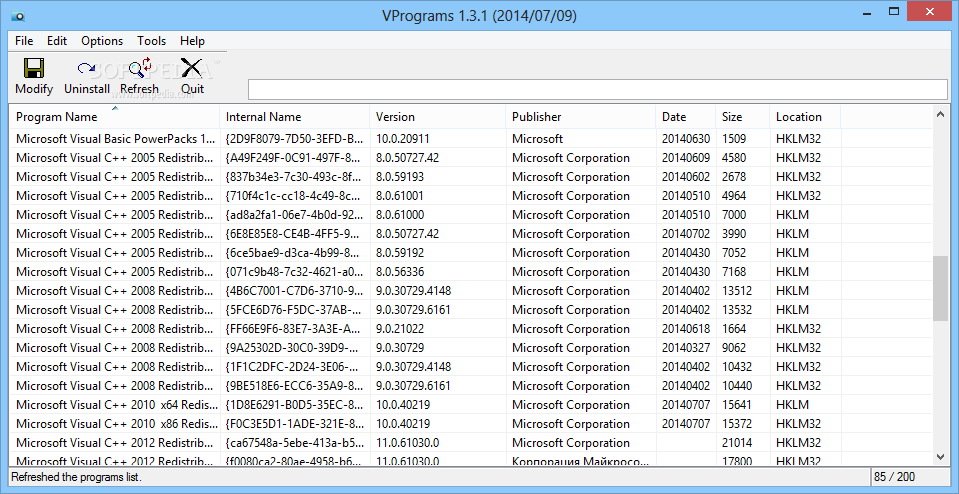Select Microsoft Visual C++ 2010 x64 row
Screen dimensions: 959x494
point(471,404)
